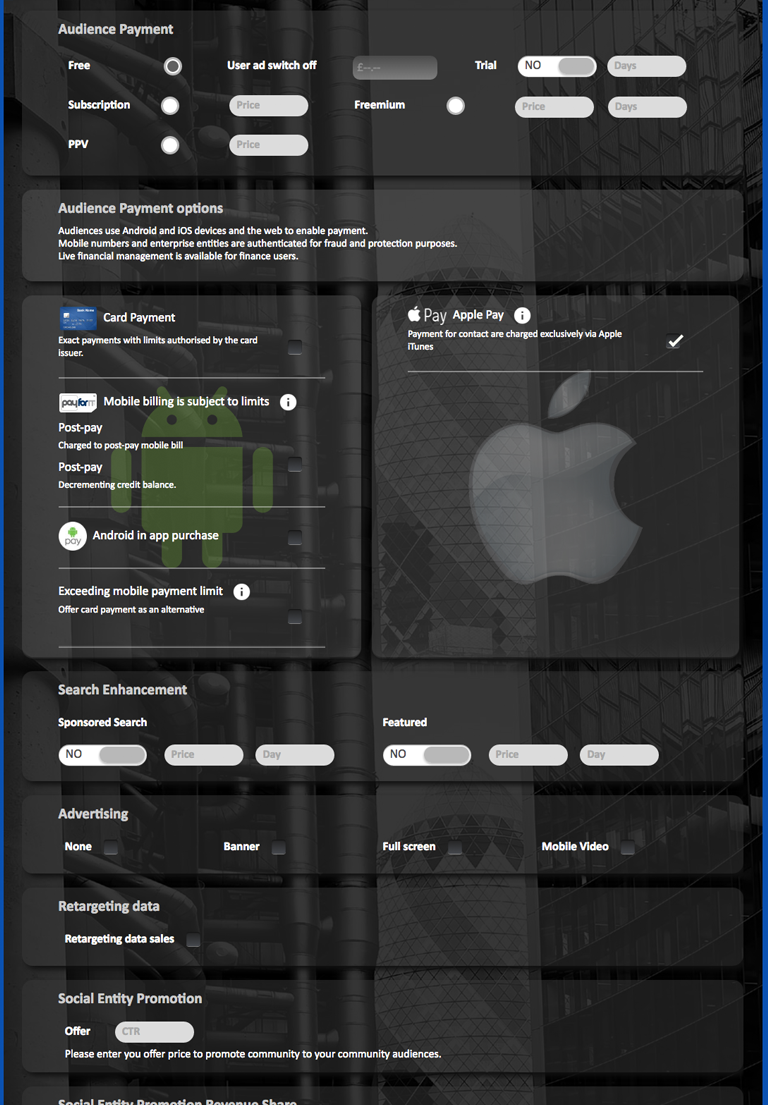Click the Retargeting data heading

(x=109, y=906)
